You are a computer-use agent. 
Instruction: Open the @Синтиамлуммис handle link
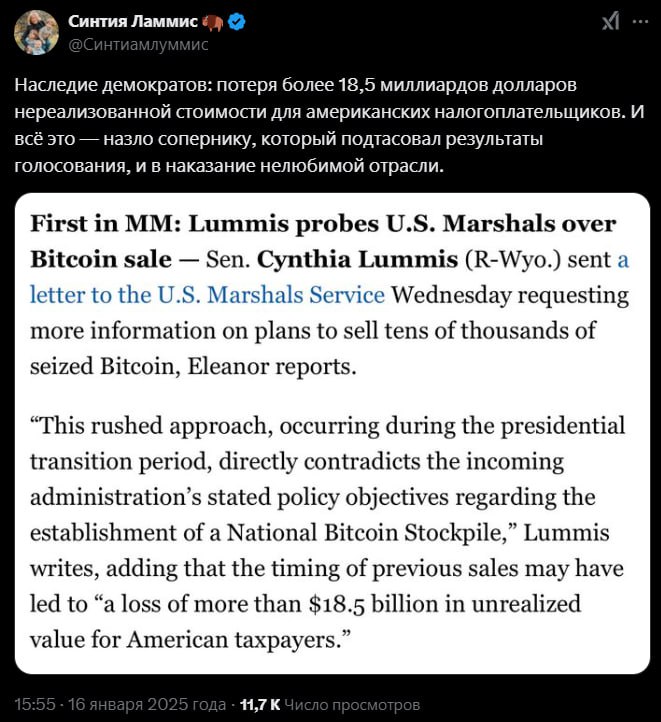pos(138,44)
